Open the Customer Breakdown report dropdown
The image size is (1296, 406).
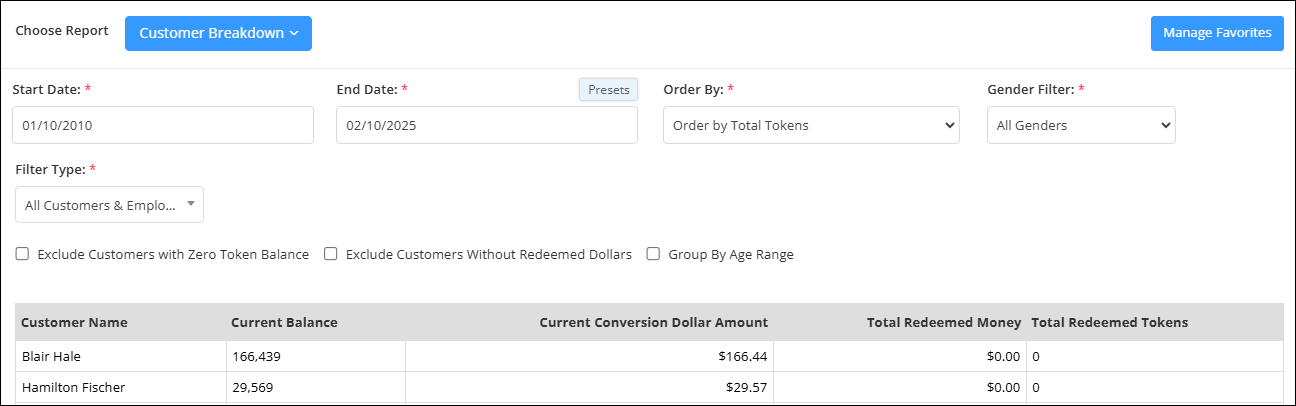[218, 33]
